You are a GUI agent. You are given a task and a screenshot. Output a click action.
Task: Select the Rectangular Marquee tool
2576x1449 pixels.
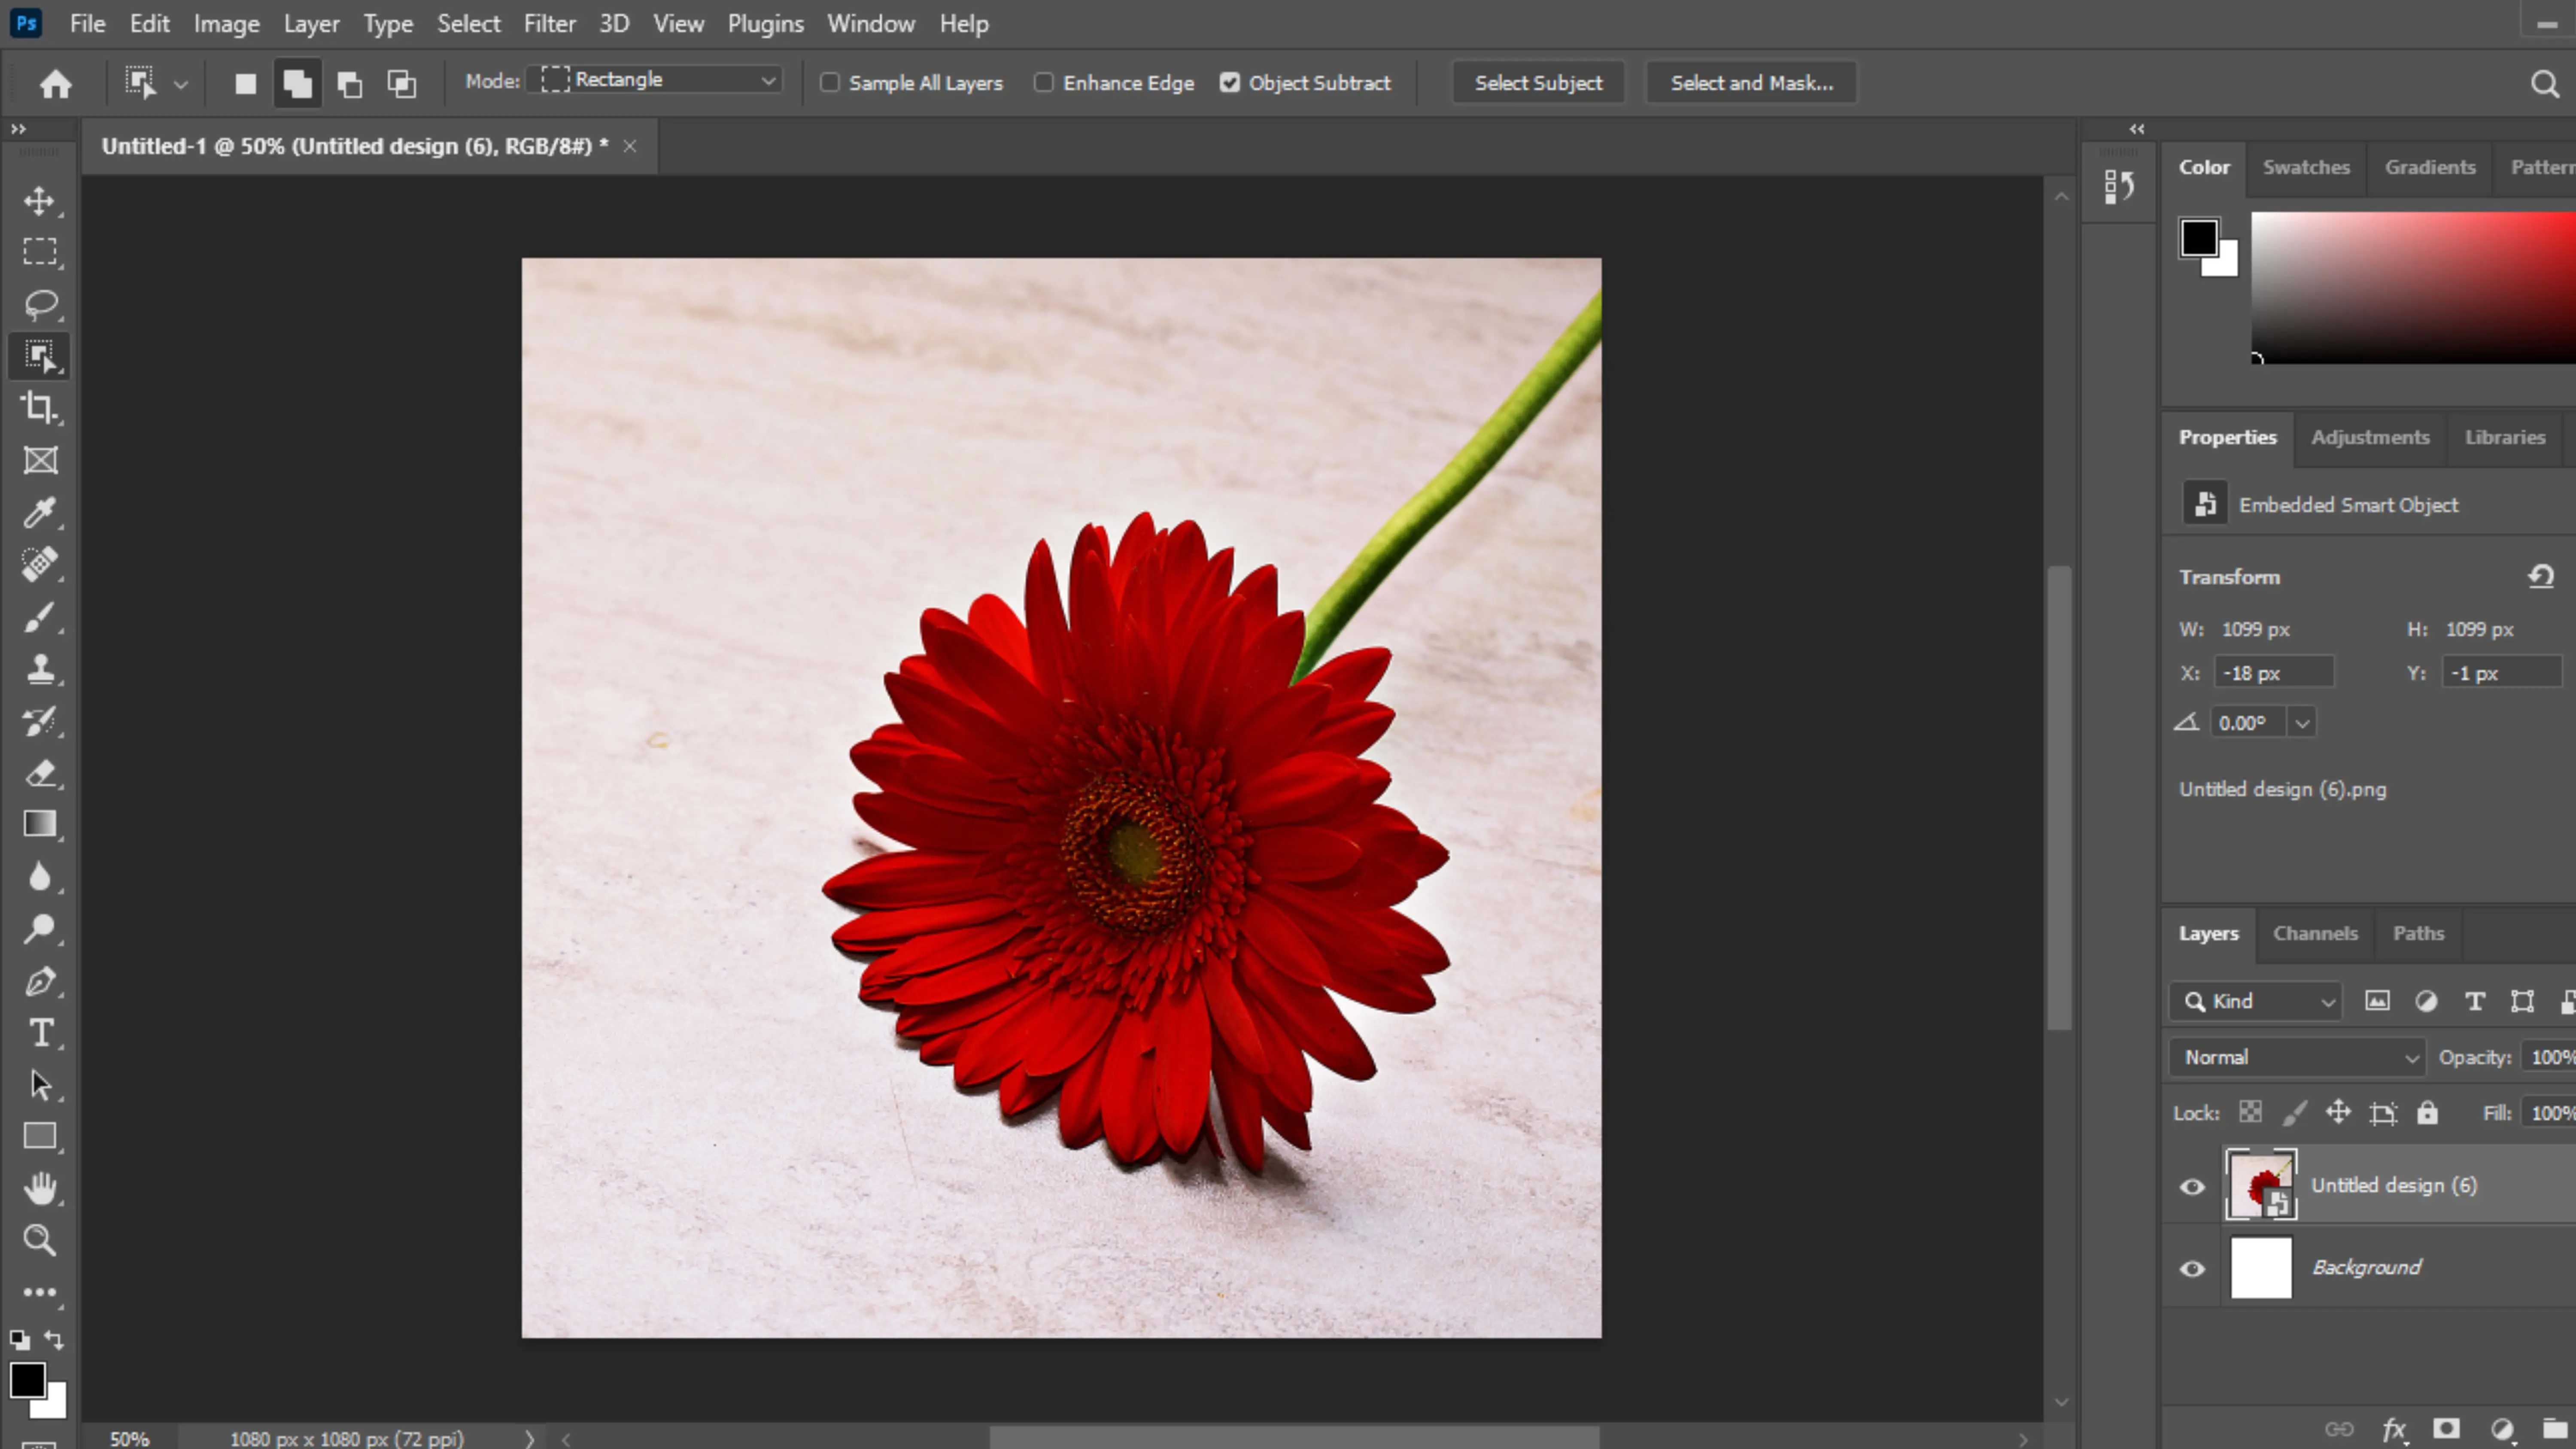(x=40, y=252)
